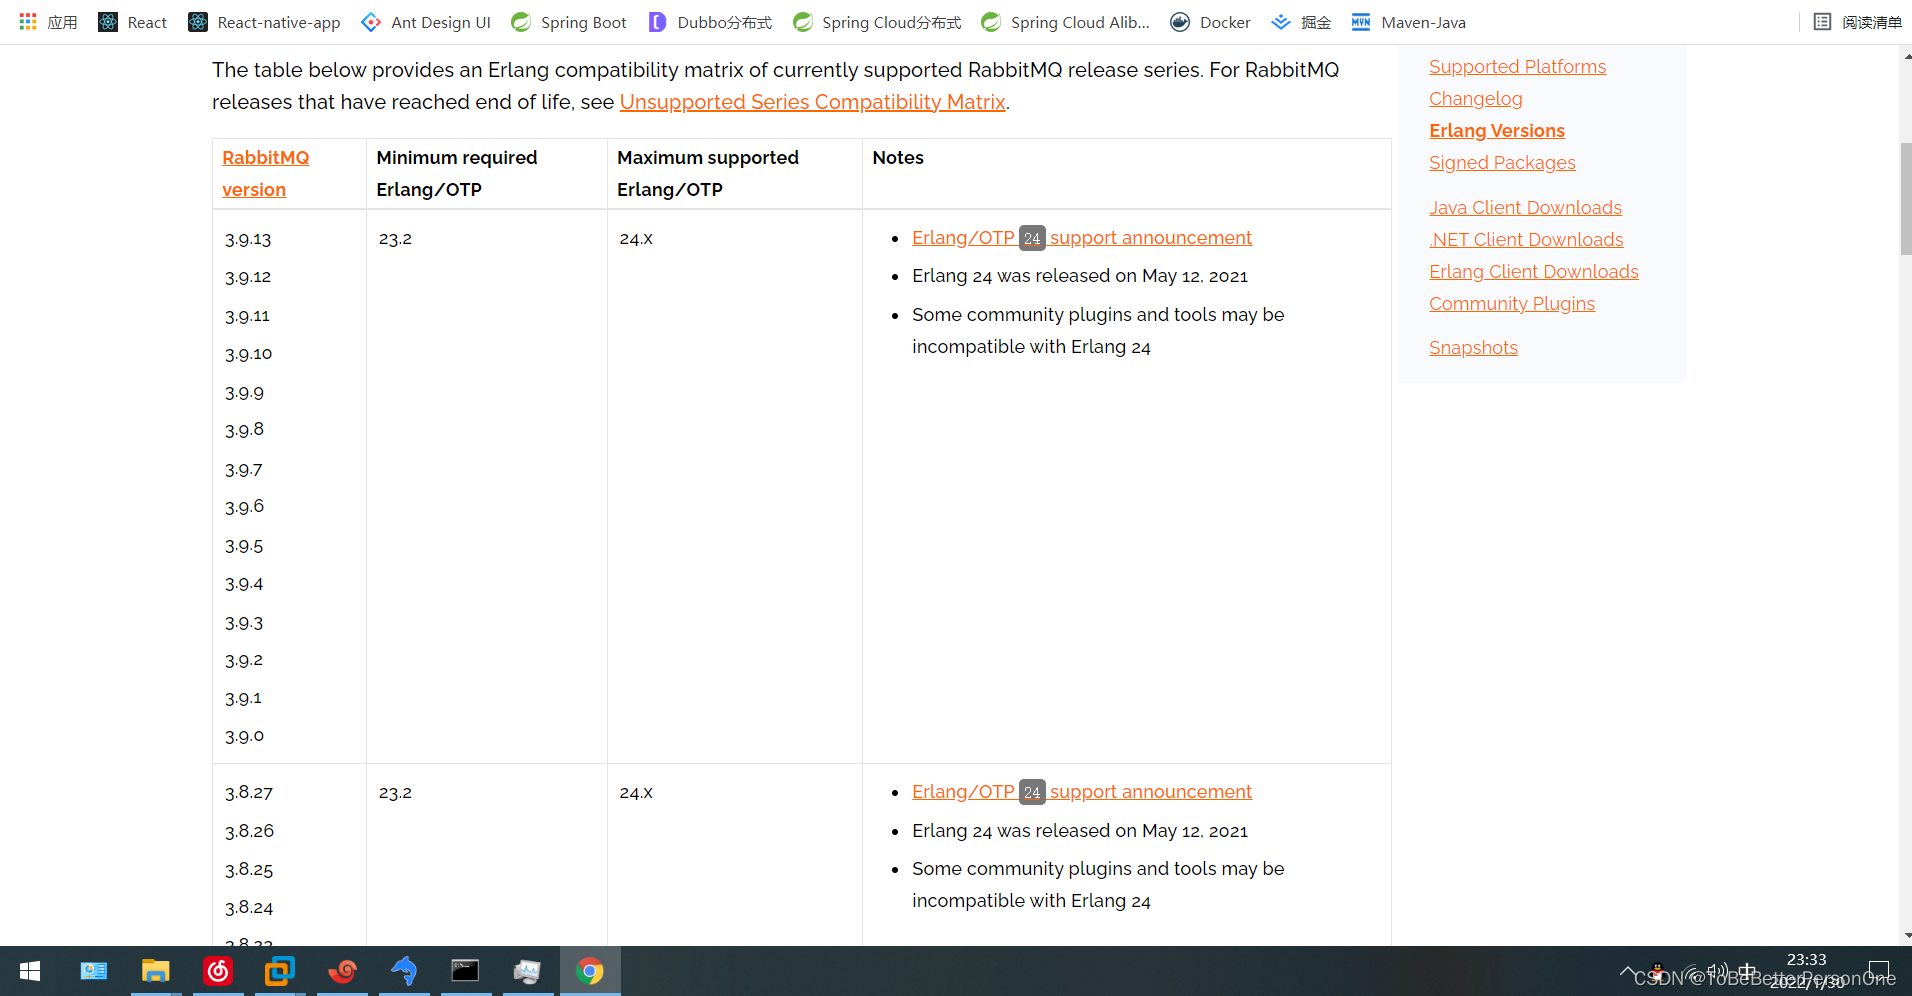Select Erlang Versions in sidebar

click(1496, 131)
